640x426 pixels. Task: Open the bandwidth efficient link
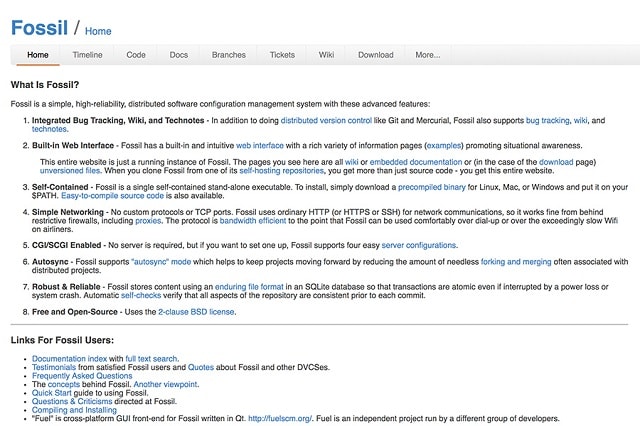pyautogui.click(x=253, y=221)
